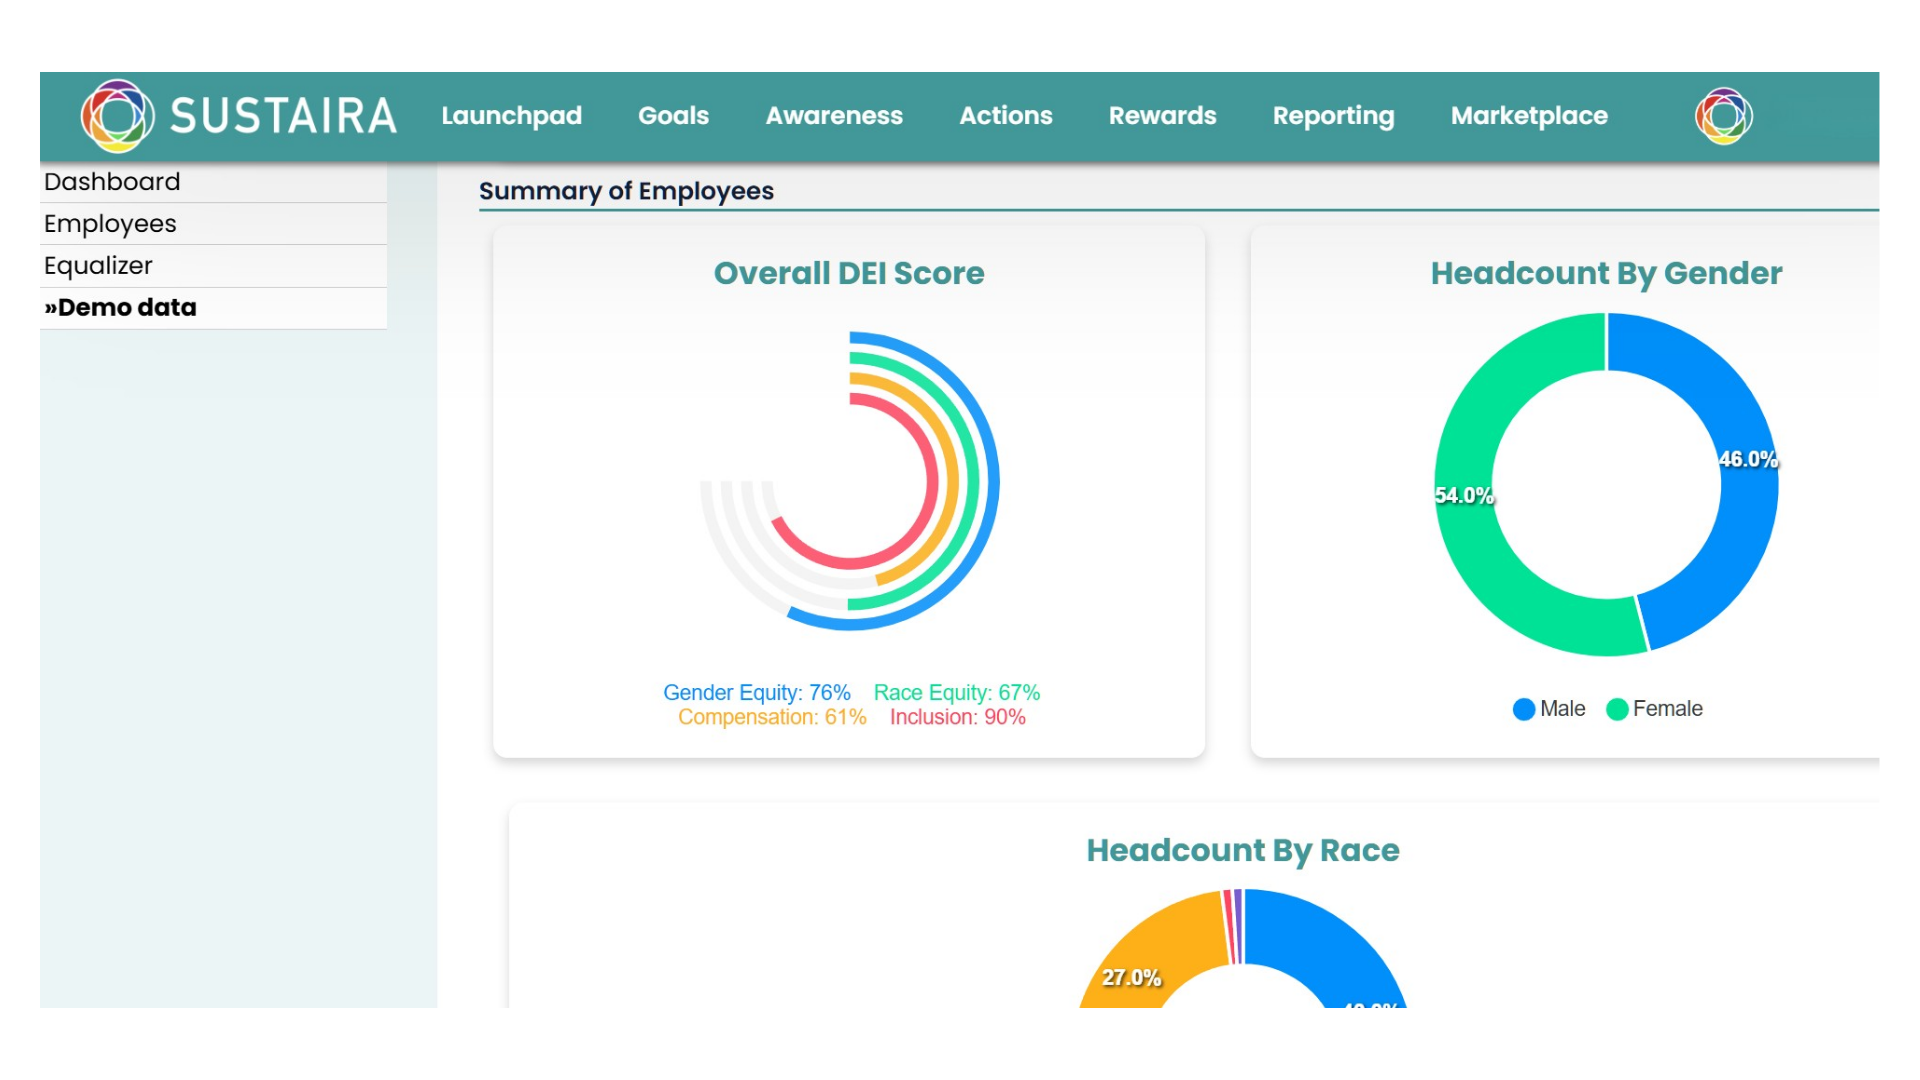Open the user profile icon
Screen dimensions: 1920x1080
pyautogui.click(x=1723, y=116)
